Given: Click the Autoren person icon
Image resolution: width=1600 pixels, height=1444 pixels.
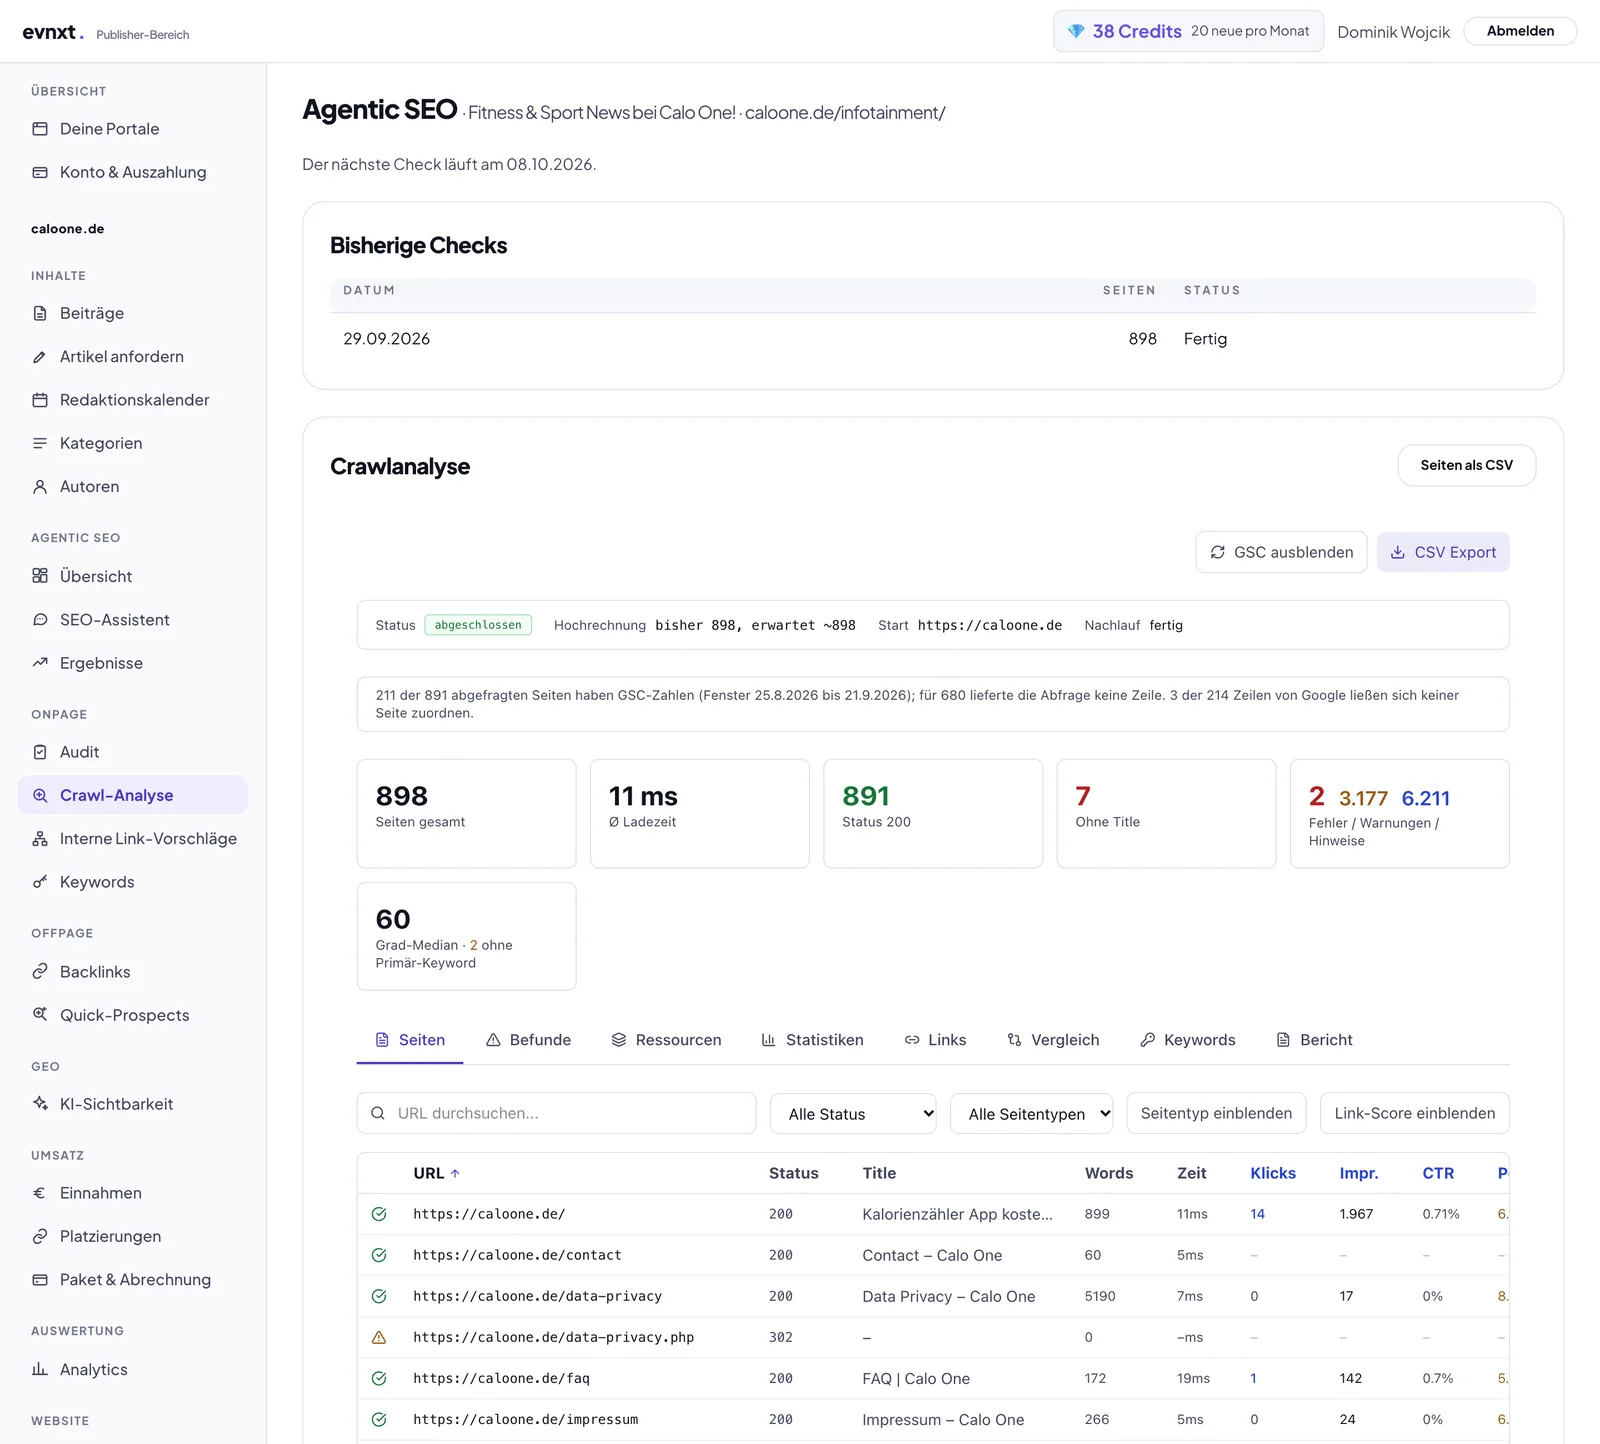Looking at the screenshot, I should [x=40, y=486].
